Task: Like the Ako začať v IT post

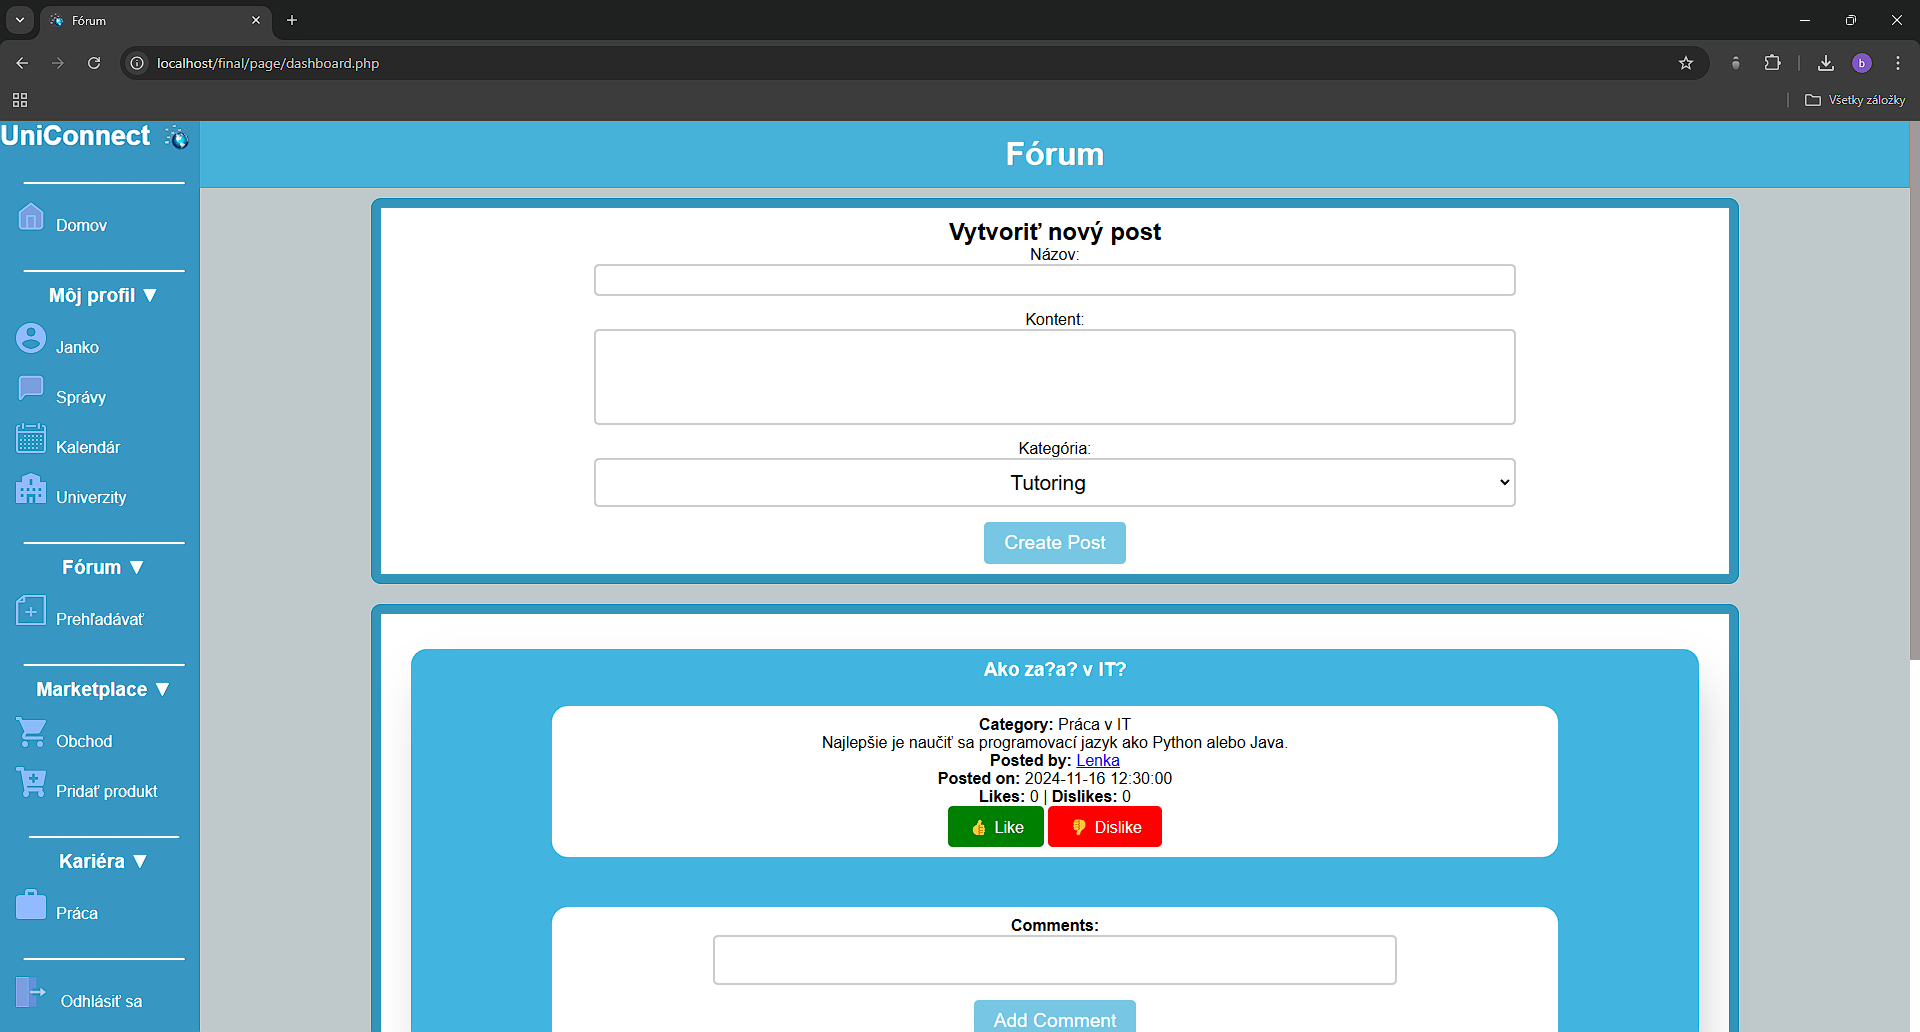Action: (996, 827)
